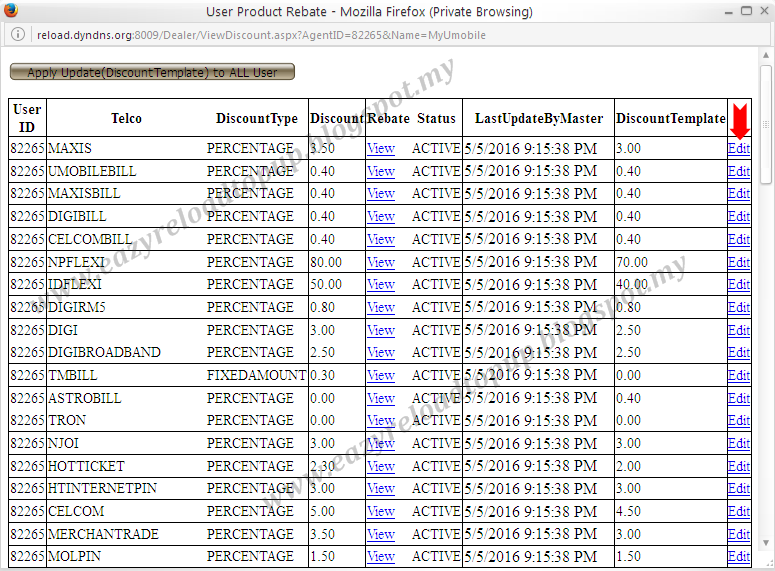Click the User ID column header
The height and width of the screenshot is (571, 775).
tap(27, 118)
